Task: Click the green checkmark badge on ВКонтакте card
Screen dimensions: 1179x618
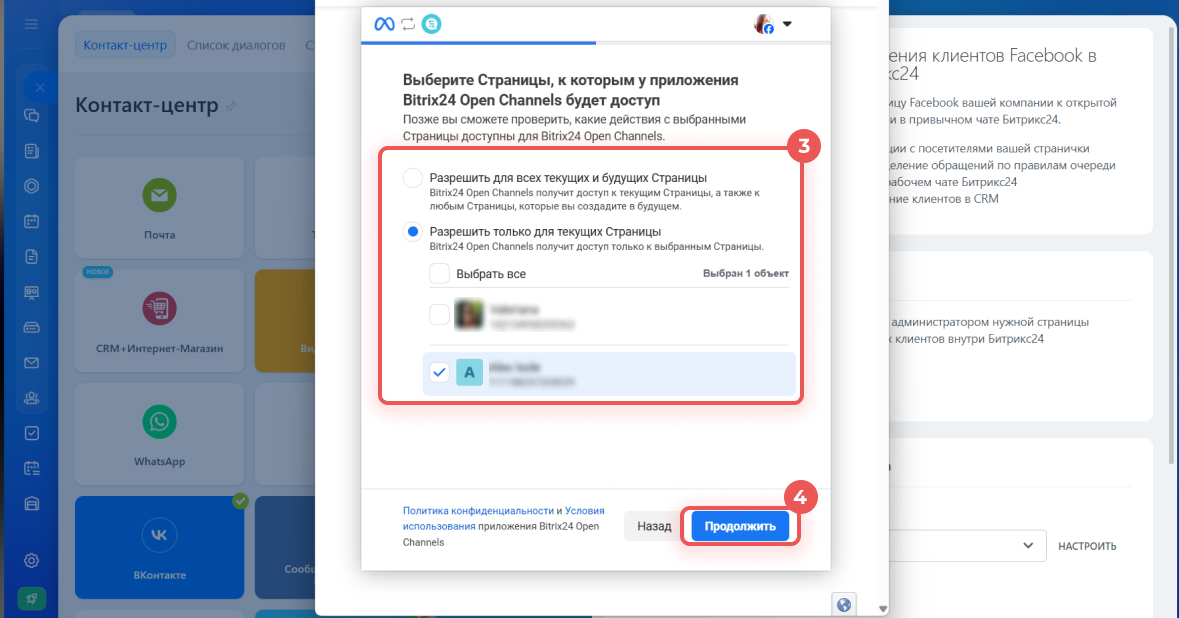Action: point(241,501)
